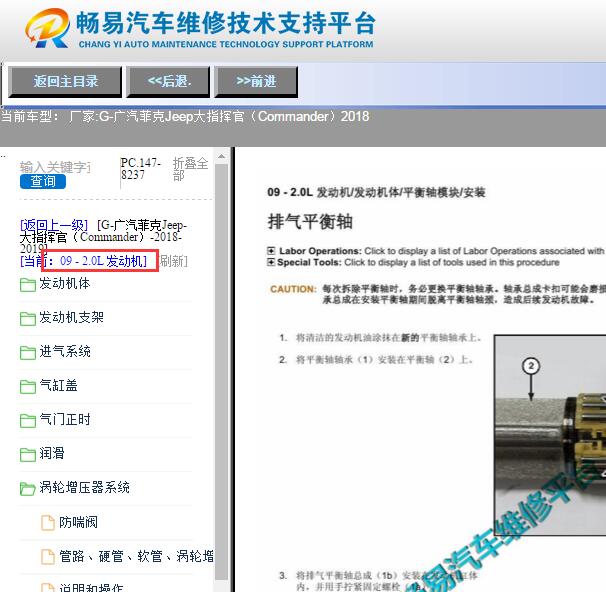This screenshot has height=592, width=606.
Task: Open the 返回上一级 link
Action: point(54,225)
